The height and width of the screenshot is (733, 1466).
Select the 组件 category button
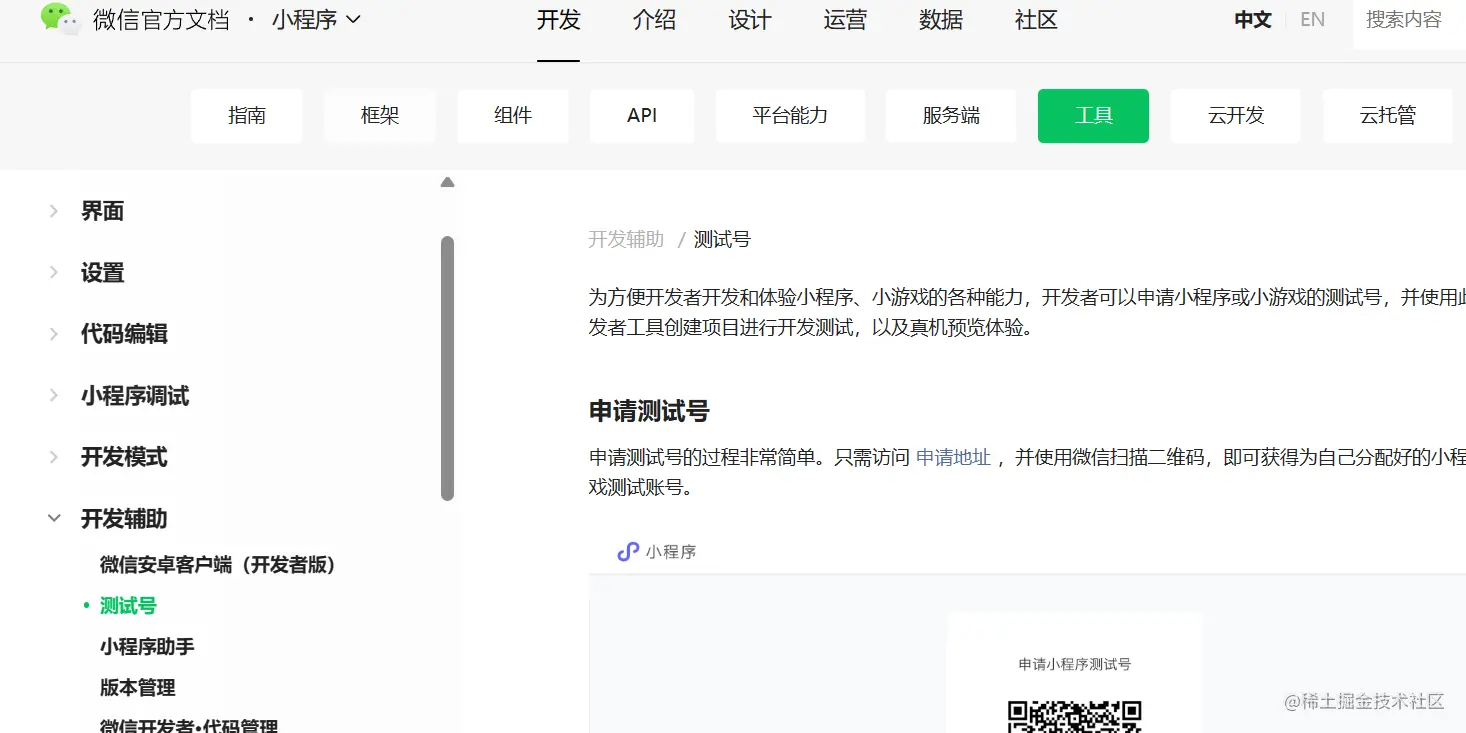pos(513,116)
